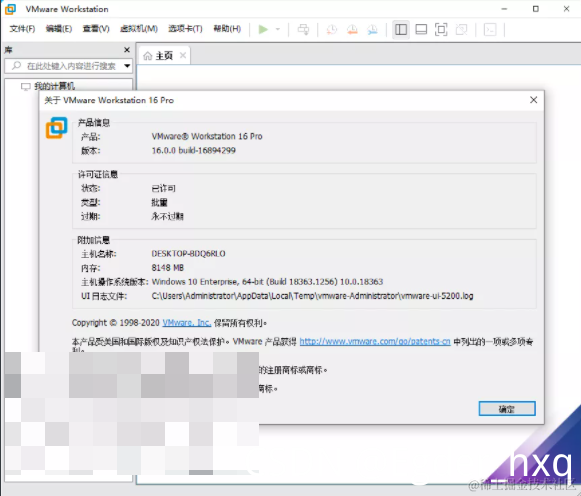The width and height of the screenshot is (581, 496).
Task: Click the VMware logo in About dialog
Action: point(57,128)
